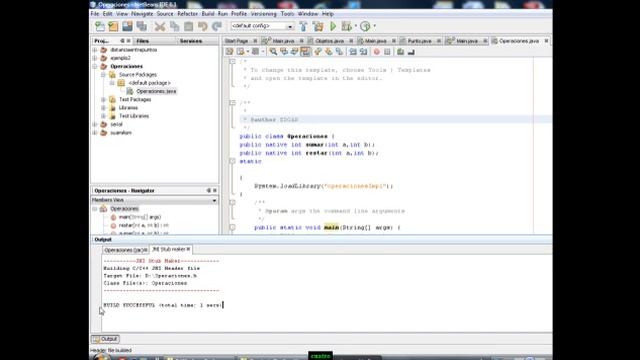Open the default config combo box
Screen dimensions: 640x360
tap(262, 26)
